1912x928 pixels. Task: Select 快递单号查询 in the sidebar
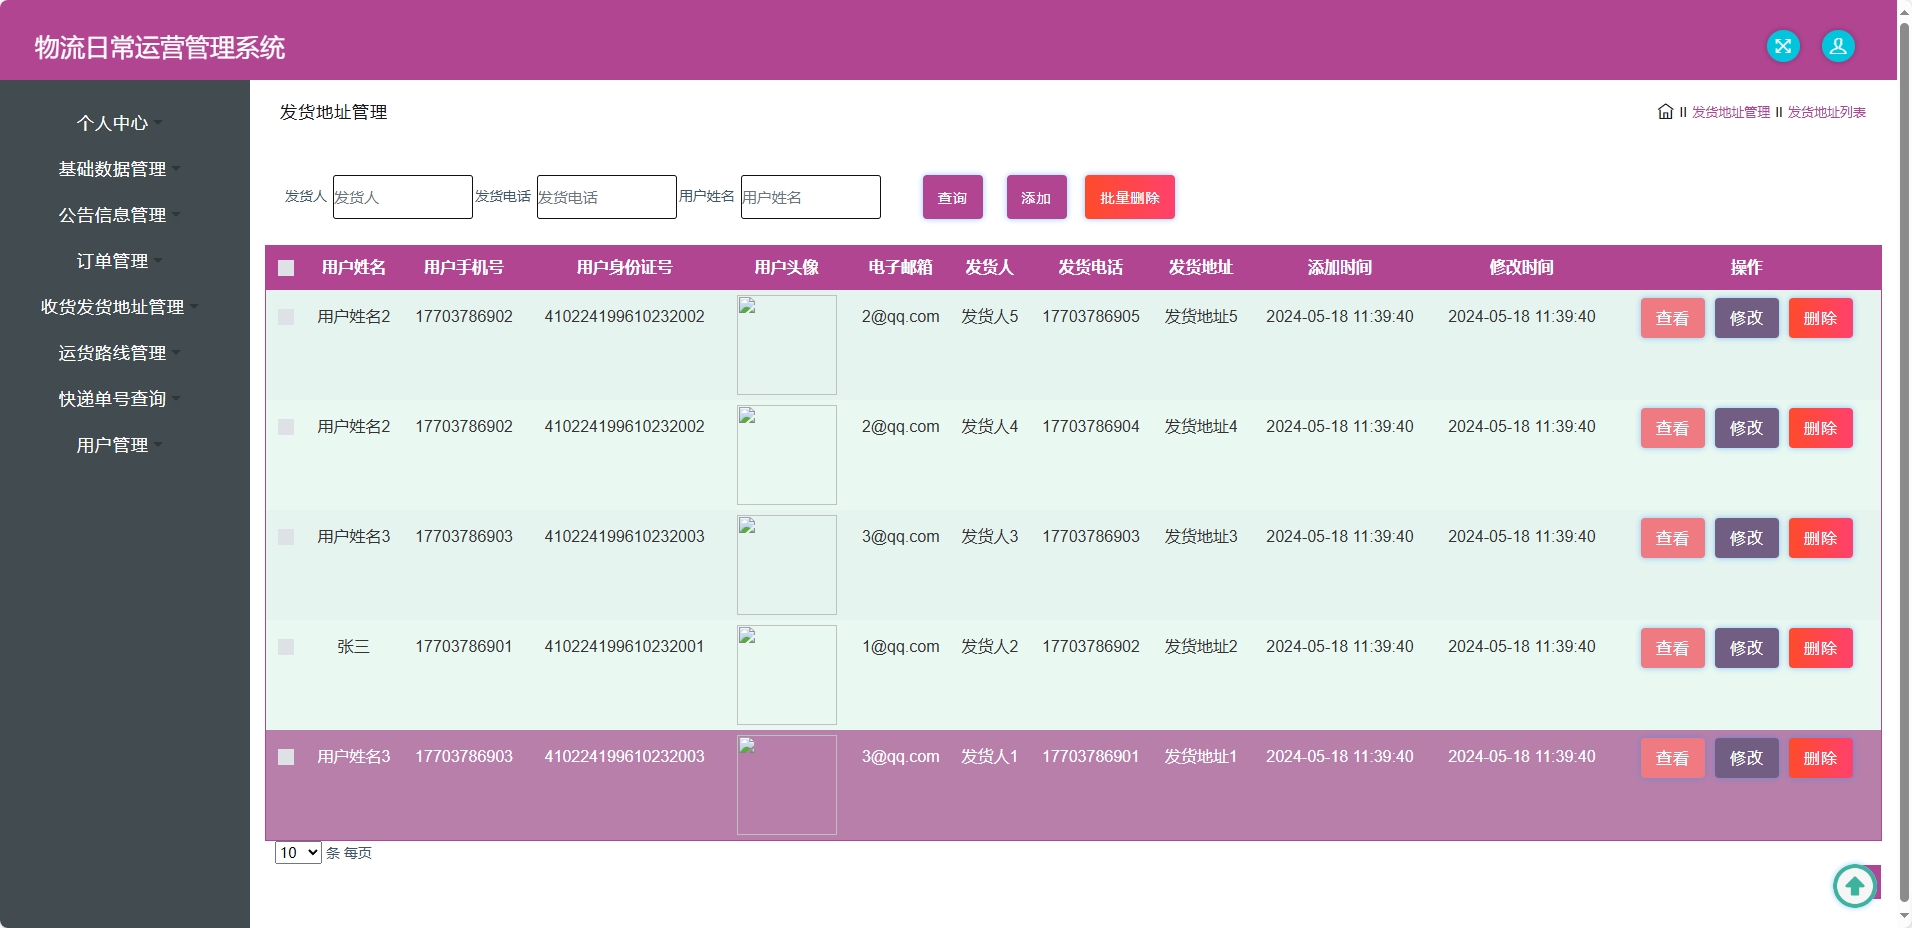(112, 399)
